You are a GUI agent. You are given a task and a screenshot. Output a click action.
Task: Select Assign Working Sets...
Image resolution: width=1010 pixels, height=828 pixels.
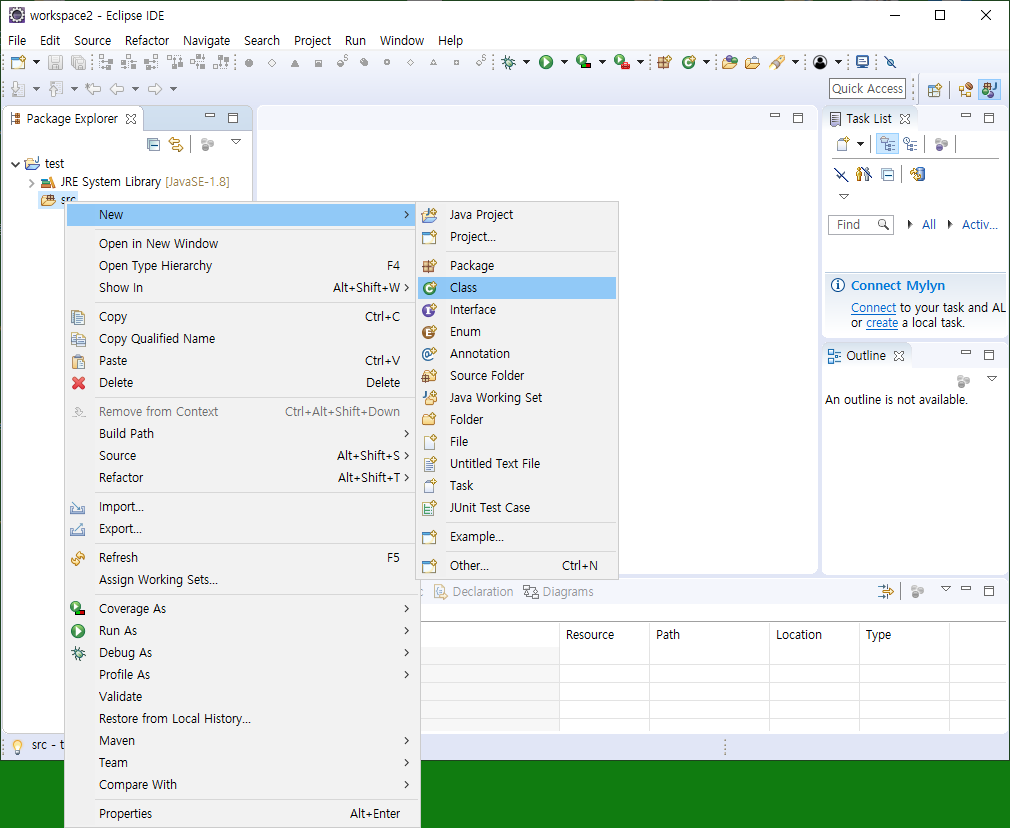tap(243, 580)
